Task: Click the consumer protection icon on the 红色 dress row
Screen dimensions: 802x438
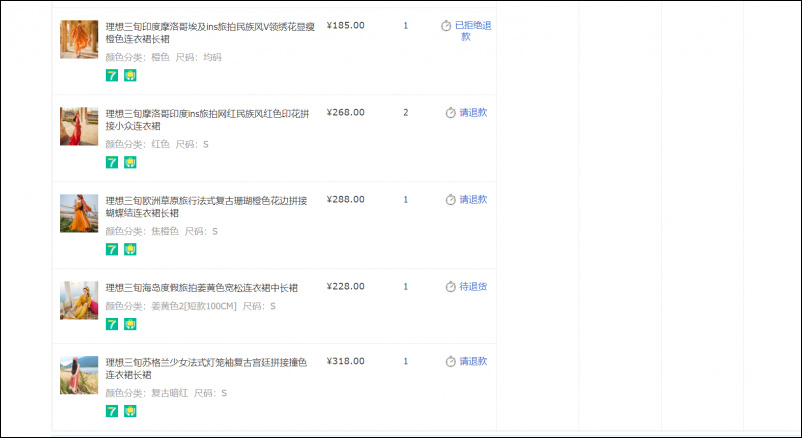Action: click(130, 163)
